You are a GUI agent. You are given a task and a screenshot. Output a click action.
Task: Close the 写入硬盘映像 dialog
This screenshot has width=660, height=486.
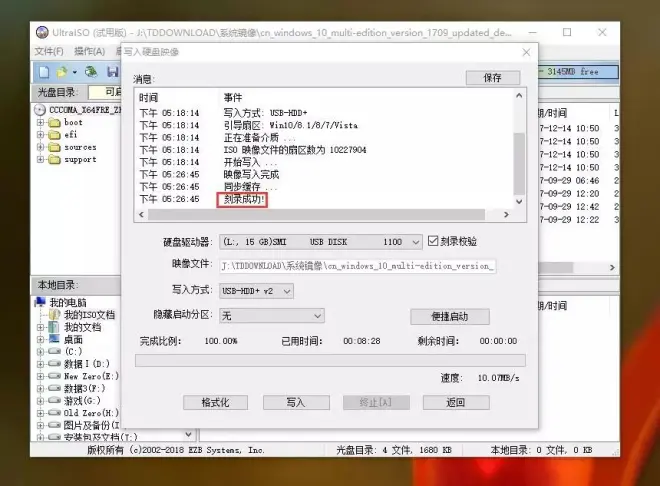point(526,52)
